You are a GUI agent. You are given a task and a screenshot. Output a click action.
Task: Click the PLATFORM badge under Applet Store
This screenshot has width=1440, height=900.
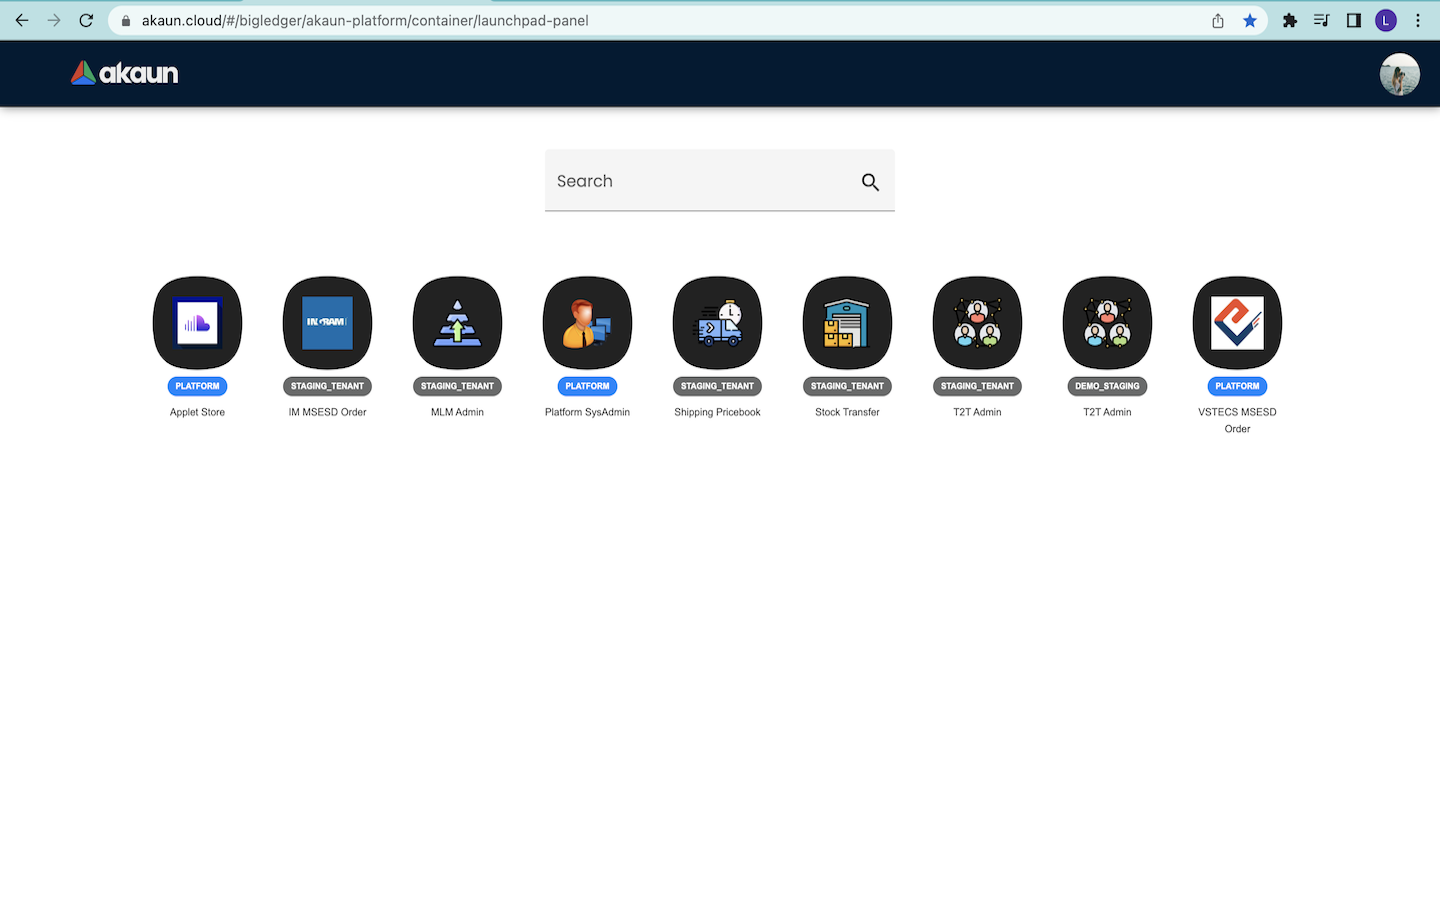197,386
